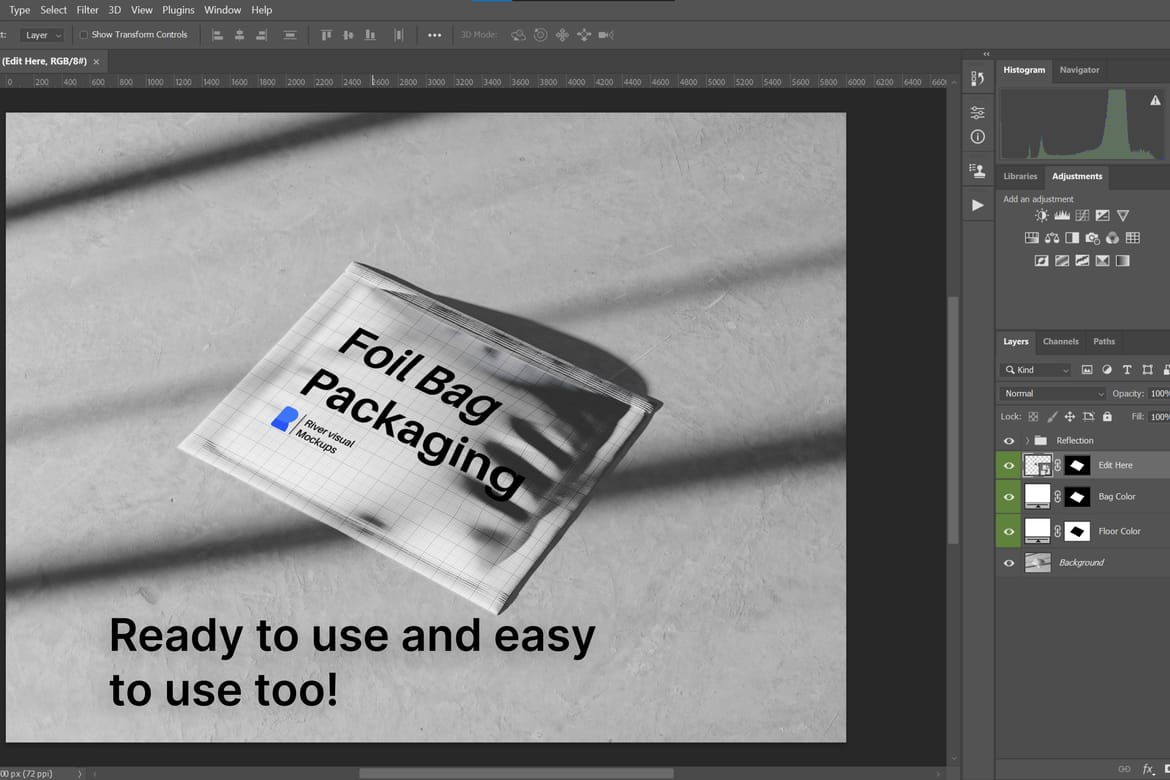This screenshot has height=780, width=1170.
Task: Open the Plugins menu
Action: 178,10
